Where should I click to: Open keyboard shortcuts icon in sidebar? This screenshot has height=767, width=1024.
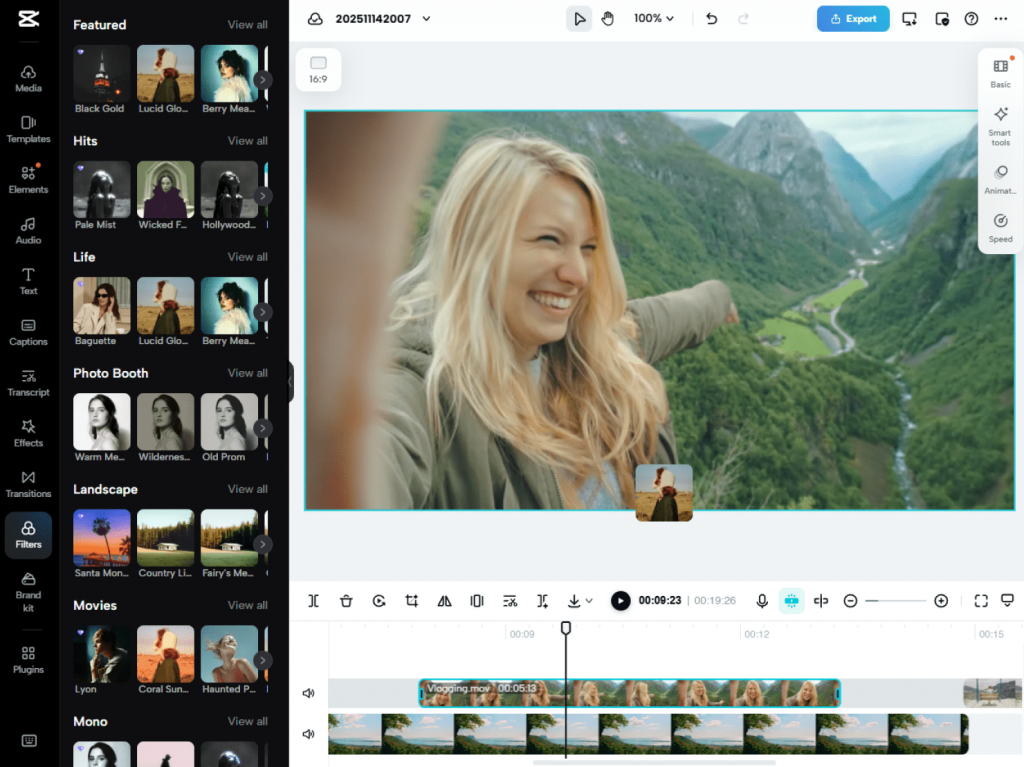29,740
